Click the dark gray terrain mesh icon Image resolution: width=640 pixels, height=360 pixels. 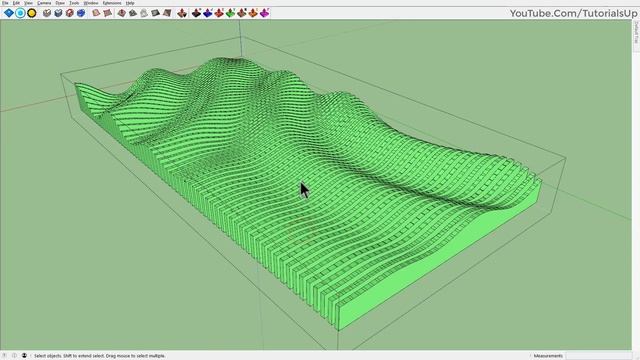133,13
